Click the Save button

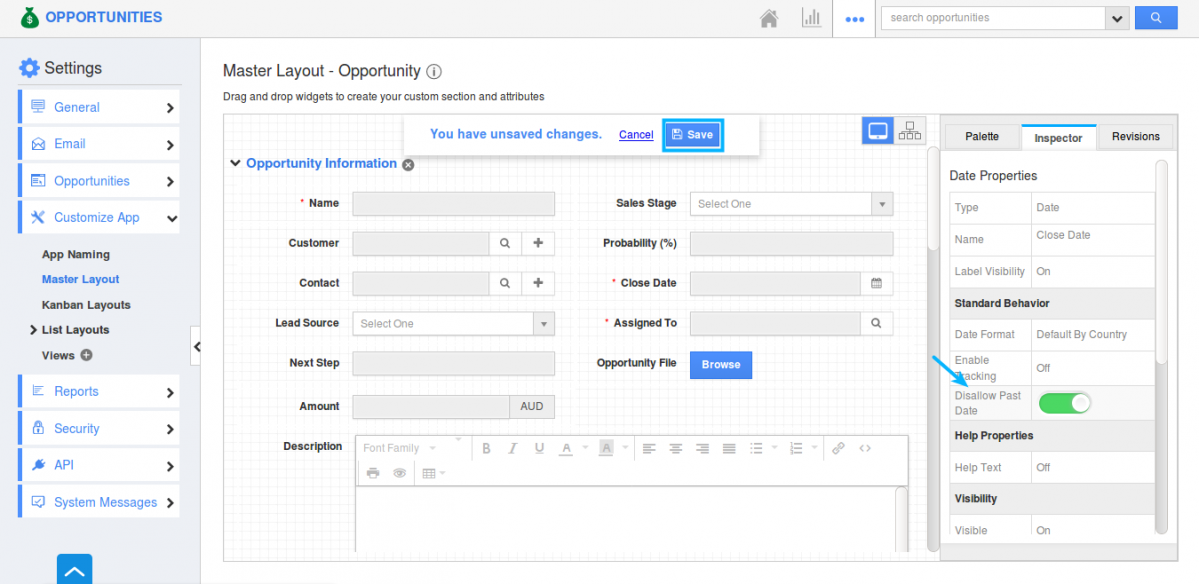coord(692,135)
